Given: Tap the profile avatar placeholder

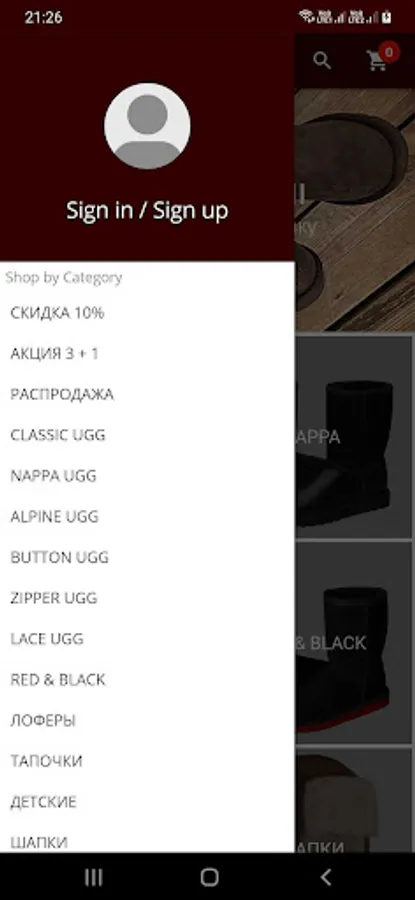Looking at the screenshot, I should 148,126.
